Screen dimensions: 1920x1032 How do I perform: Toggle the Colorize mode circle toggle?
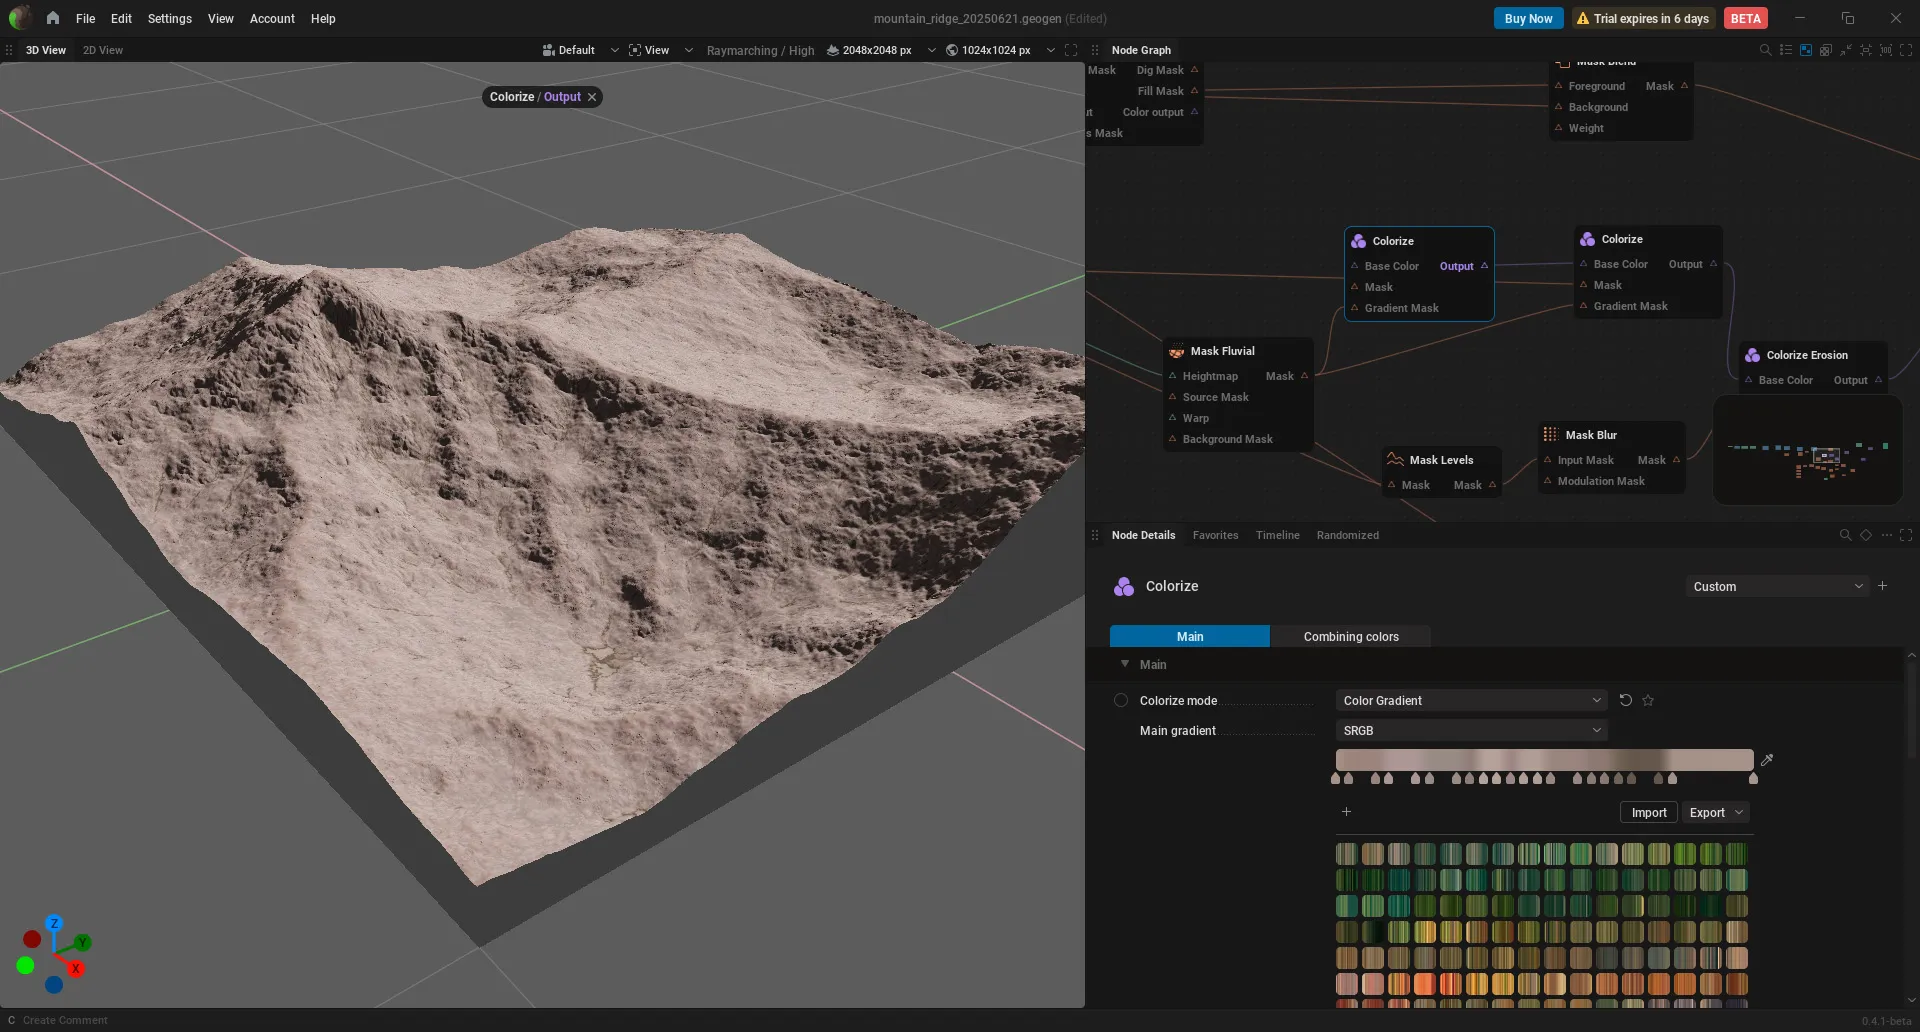(x=1121, y=700)
